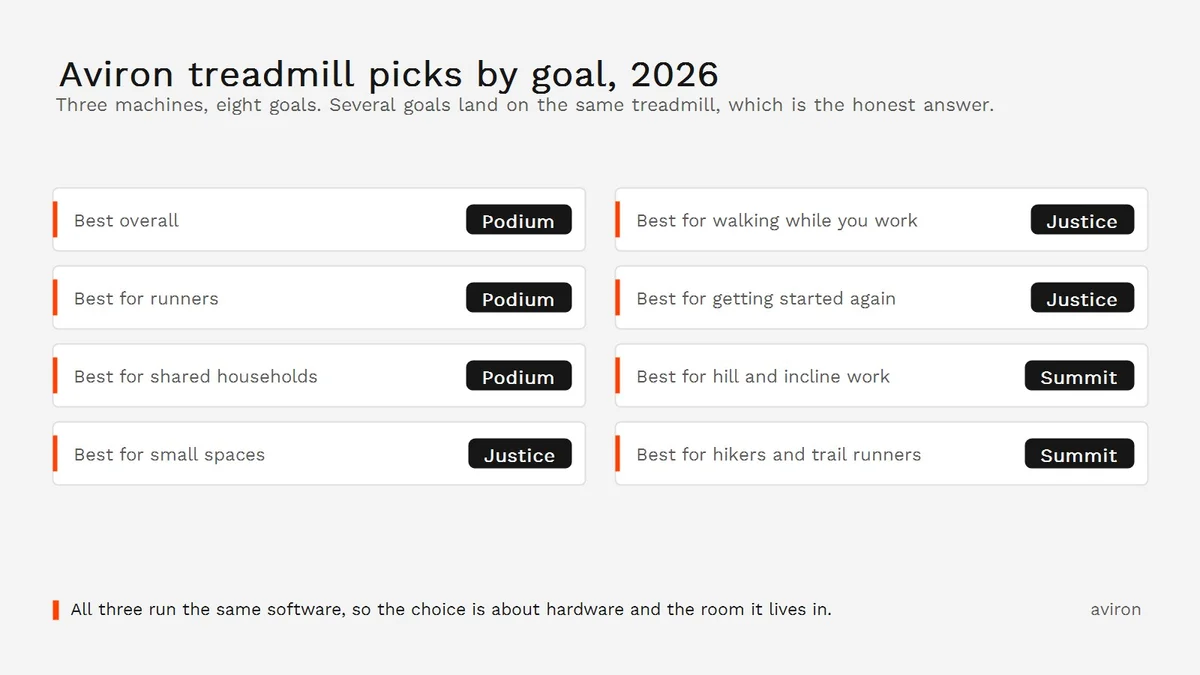The height and width of the screenshot is (675, 1200).
Task: Click the Summit badge for hill and incline work
Action: pyautogui.click(x=1079, y=376)
